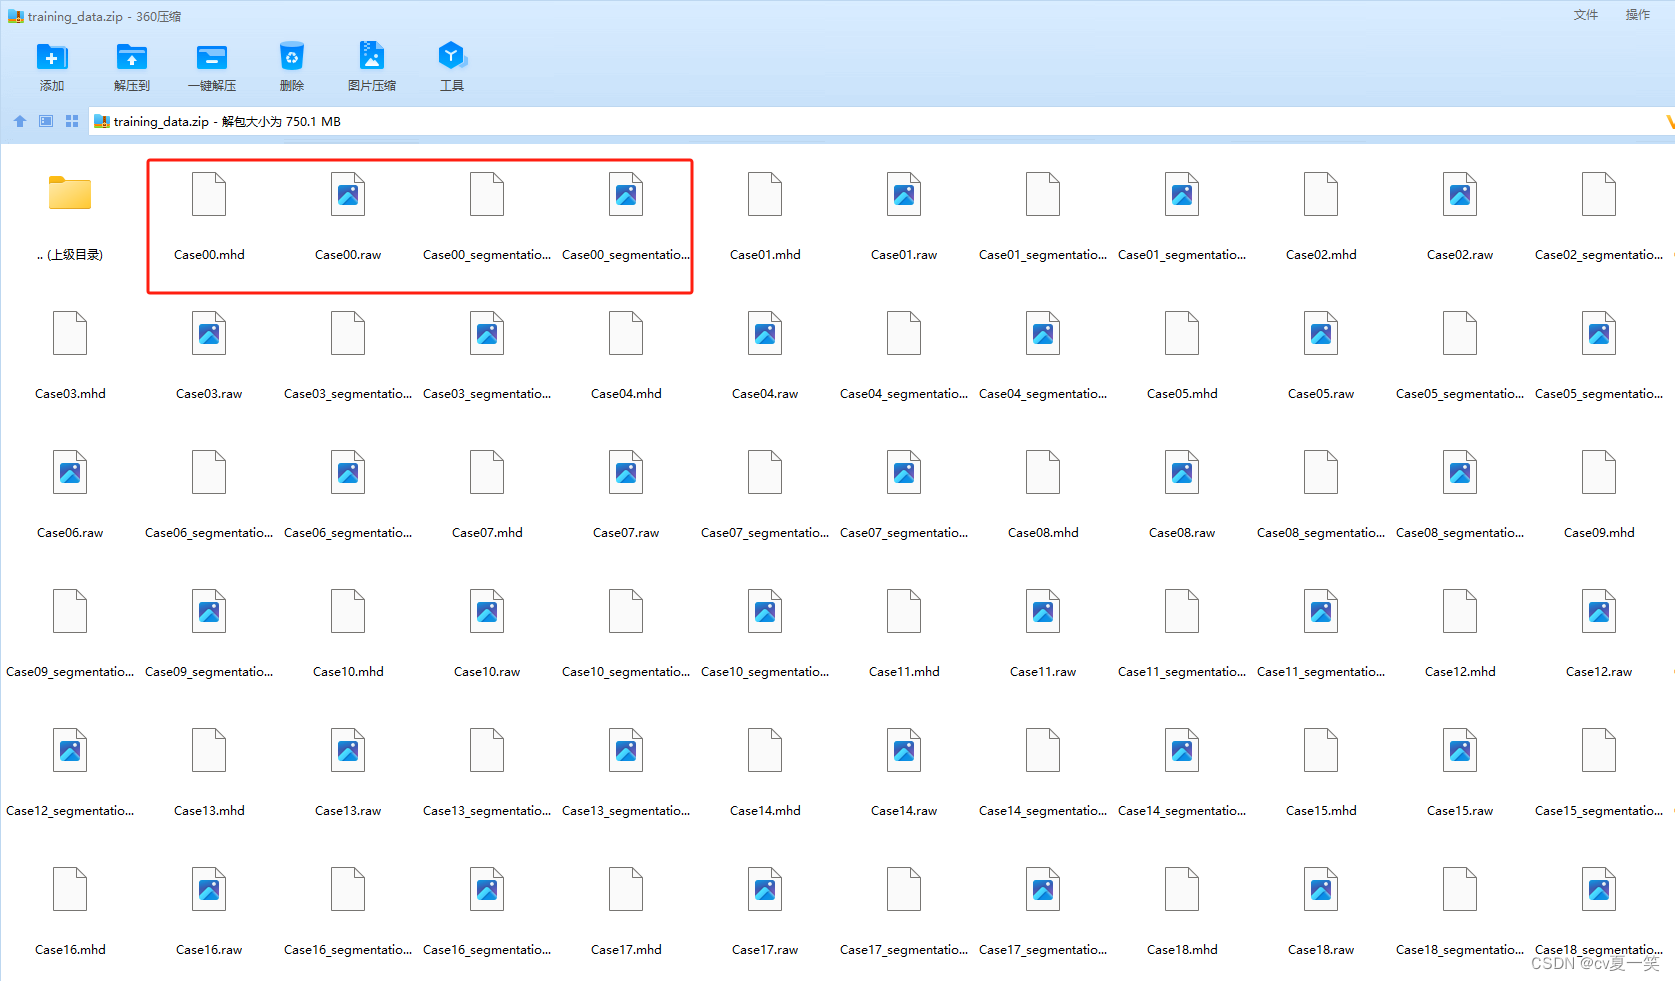Select the Case08.mhd file icon
This screenshot has height=981, width=1675.
1043,472
